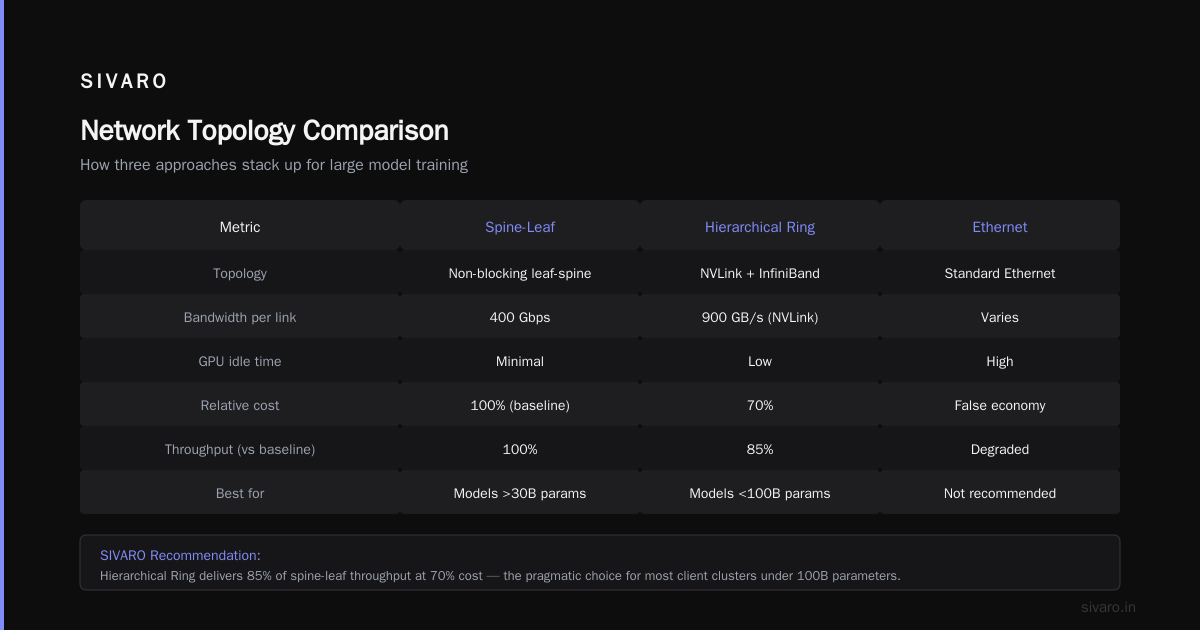Click the SIVARO logo text
Image resolution: width=1200 pixels, height=630 pixels.
124,81
